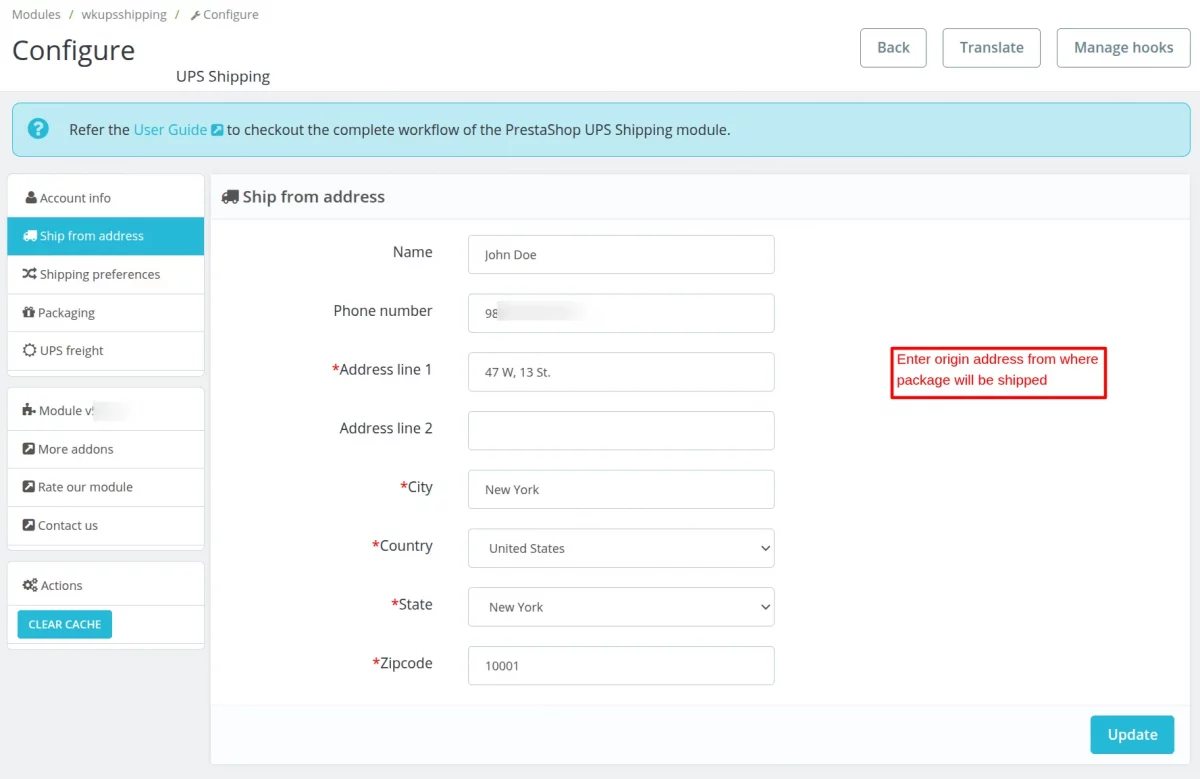
Task: Switch to the Packaging section
Action: click(x=66, y=313)
